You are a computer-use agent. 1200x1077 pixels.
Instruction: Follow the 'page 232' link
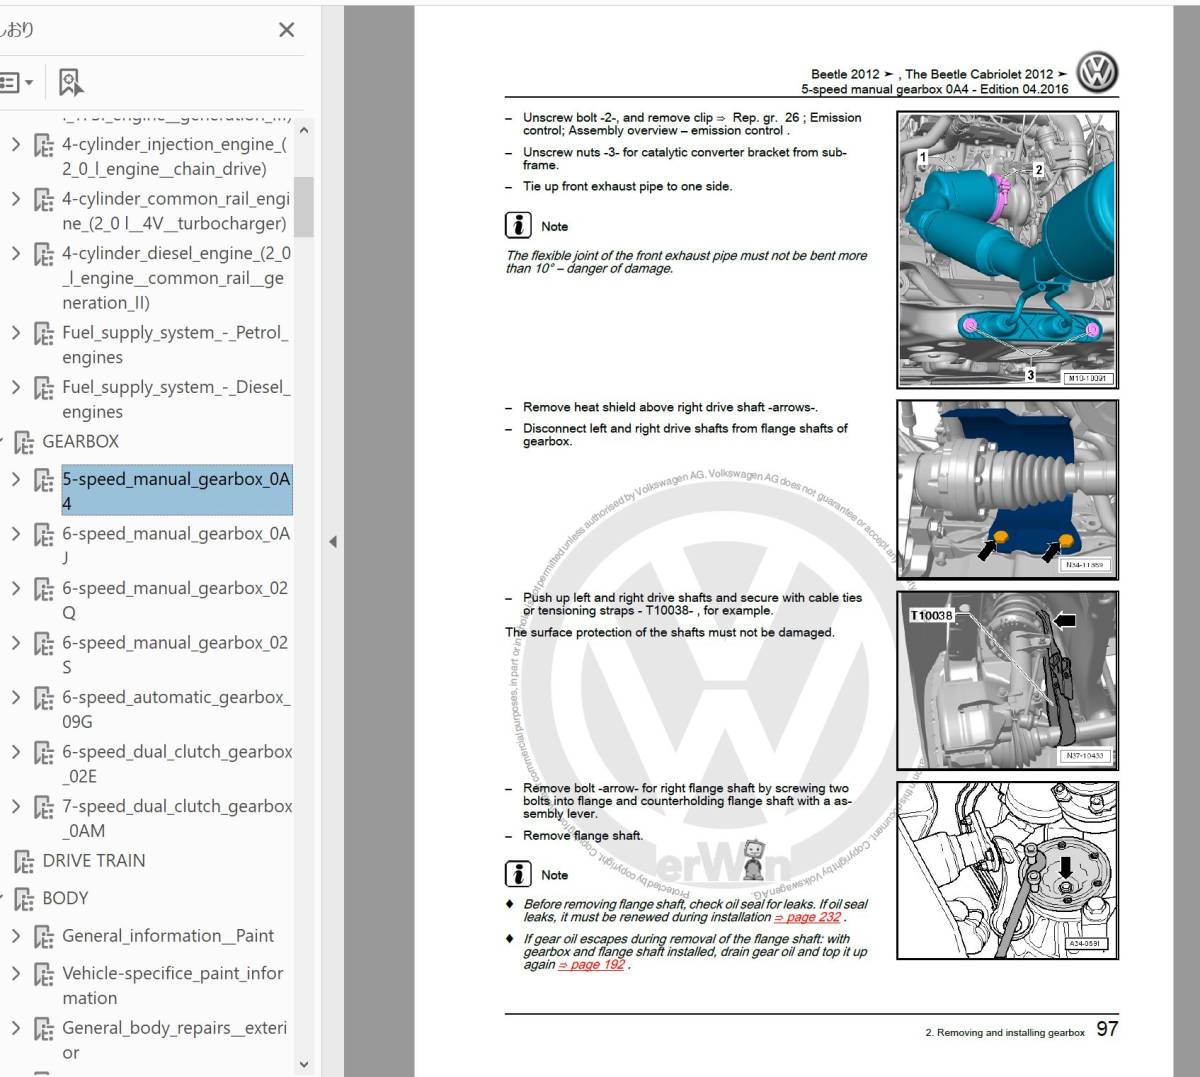(808, 917)
